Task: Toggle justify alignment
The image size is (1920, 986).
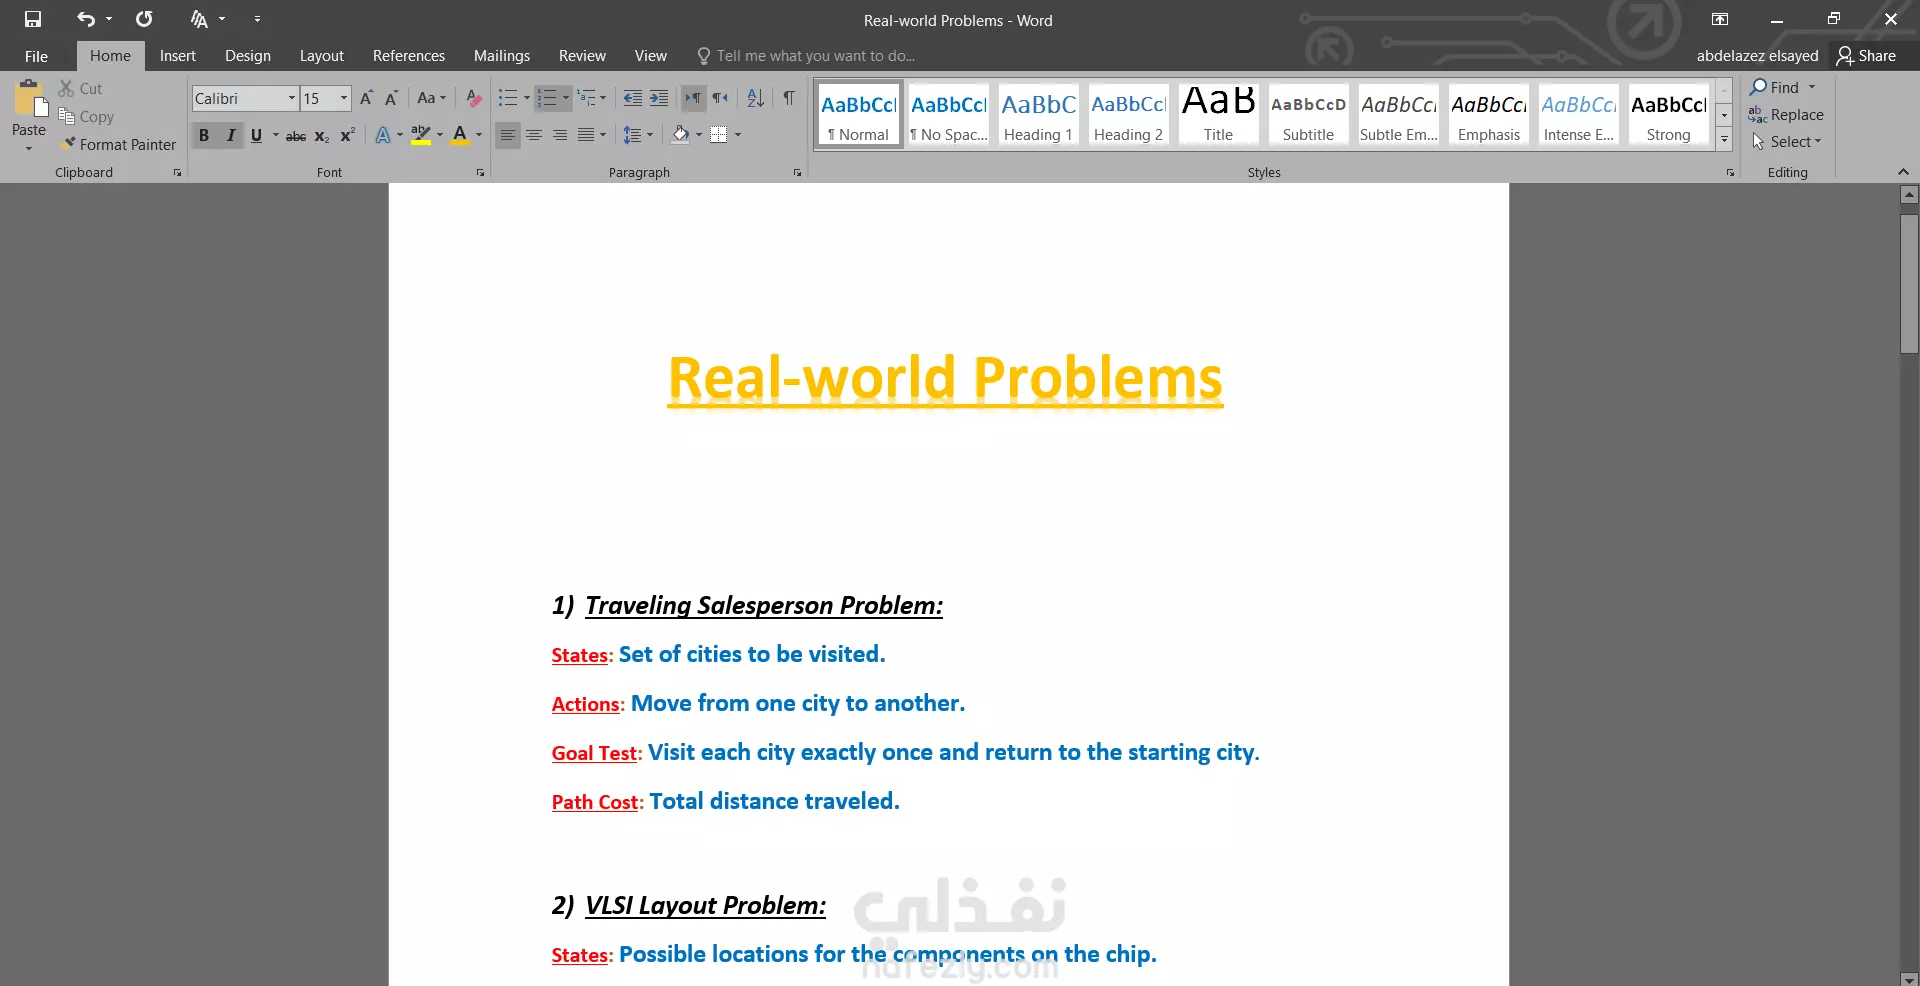Action: click(x=586, y=135)
